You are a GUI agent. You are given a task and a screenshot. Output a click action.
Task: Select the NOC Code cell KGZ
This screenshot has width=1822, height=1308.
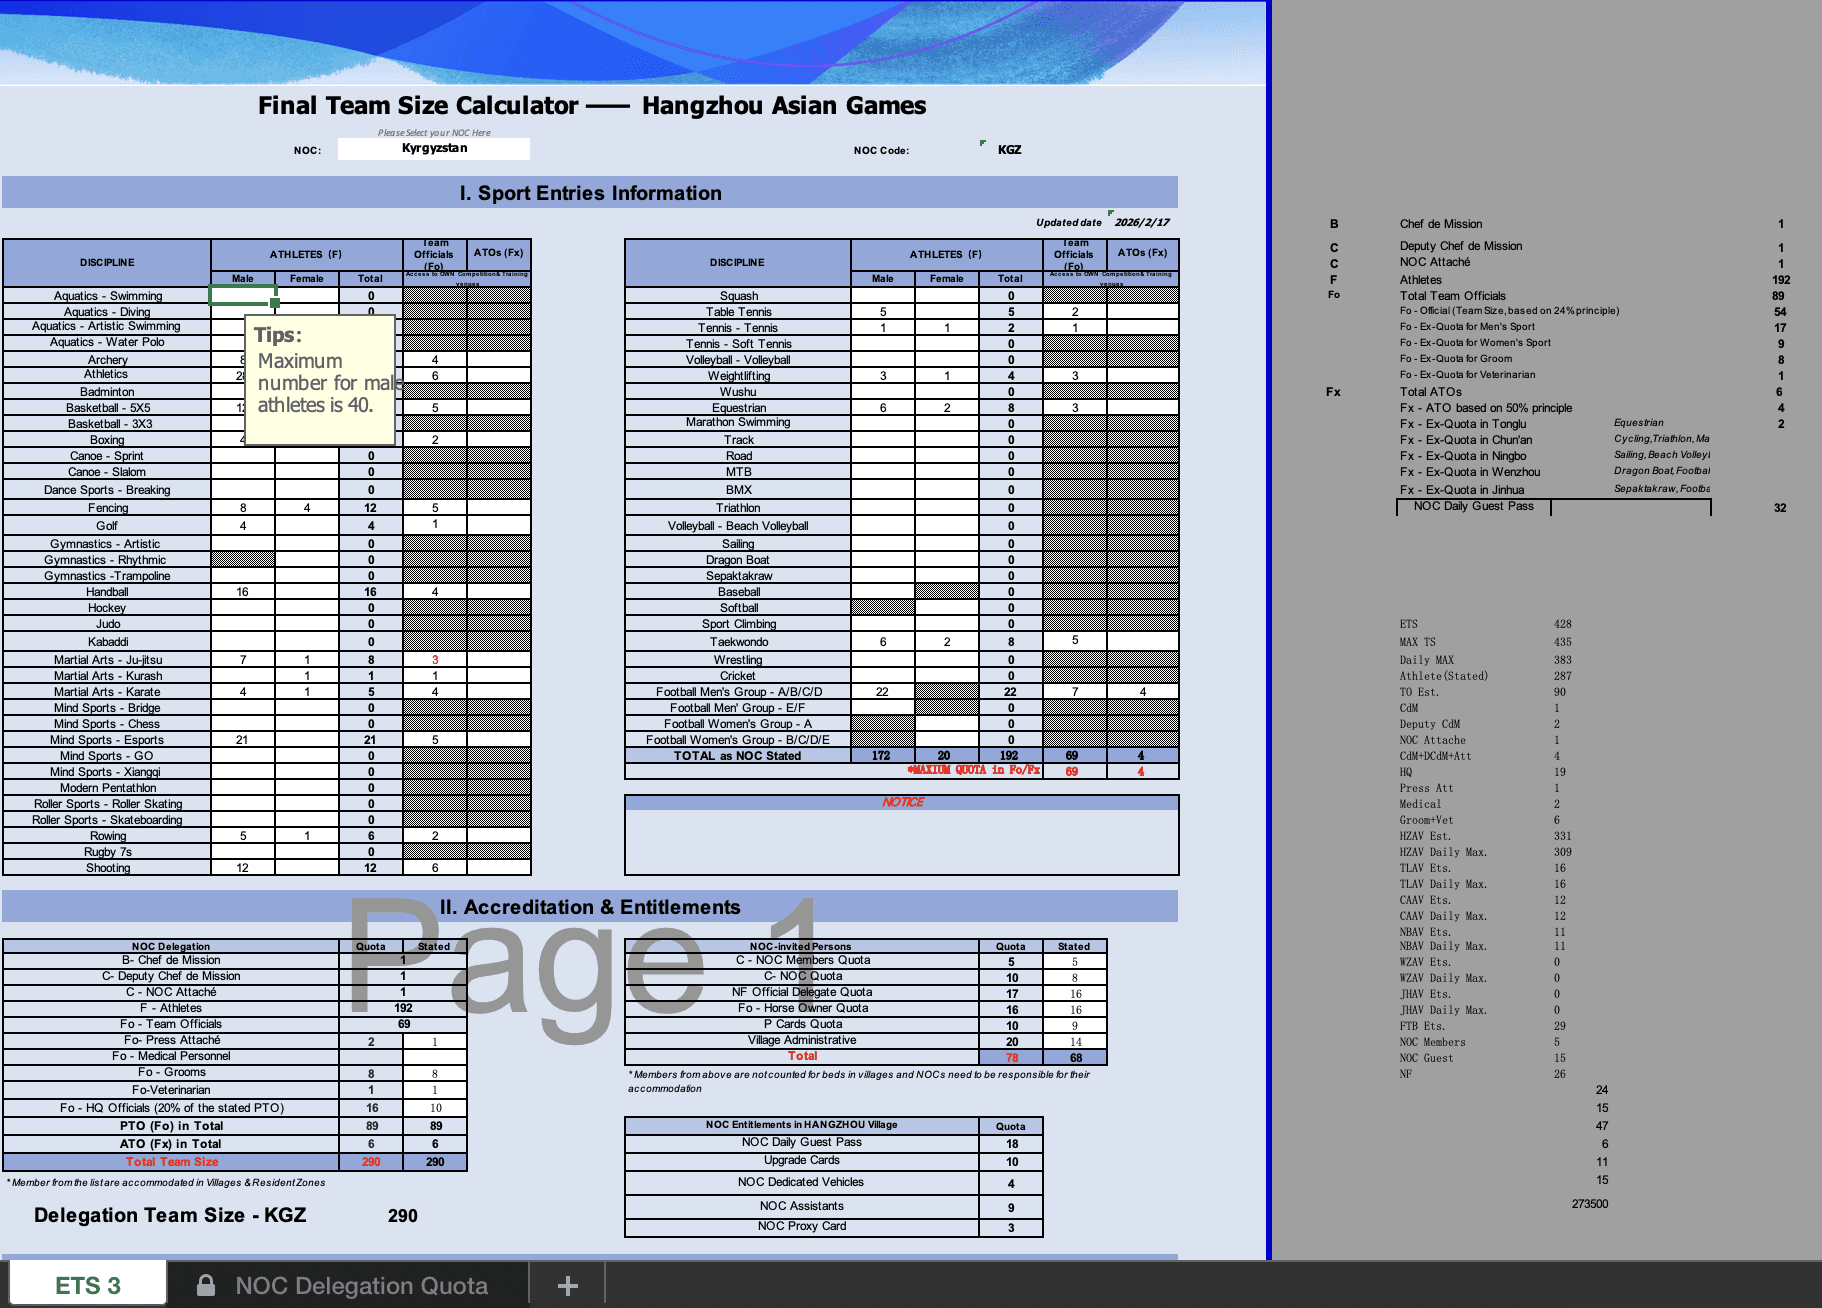point(1010,149)
